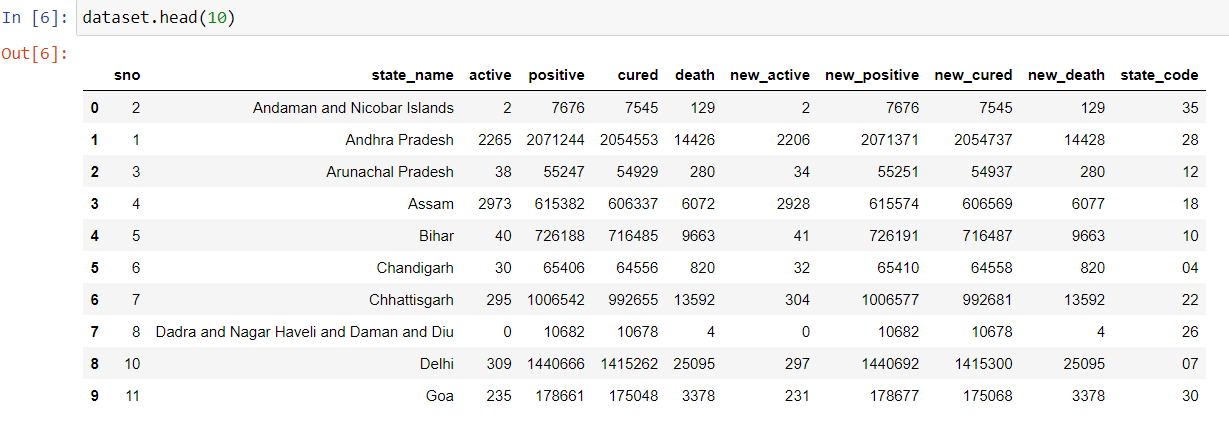Click the Goa state name cell

pos(440,395)
